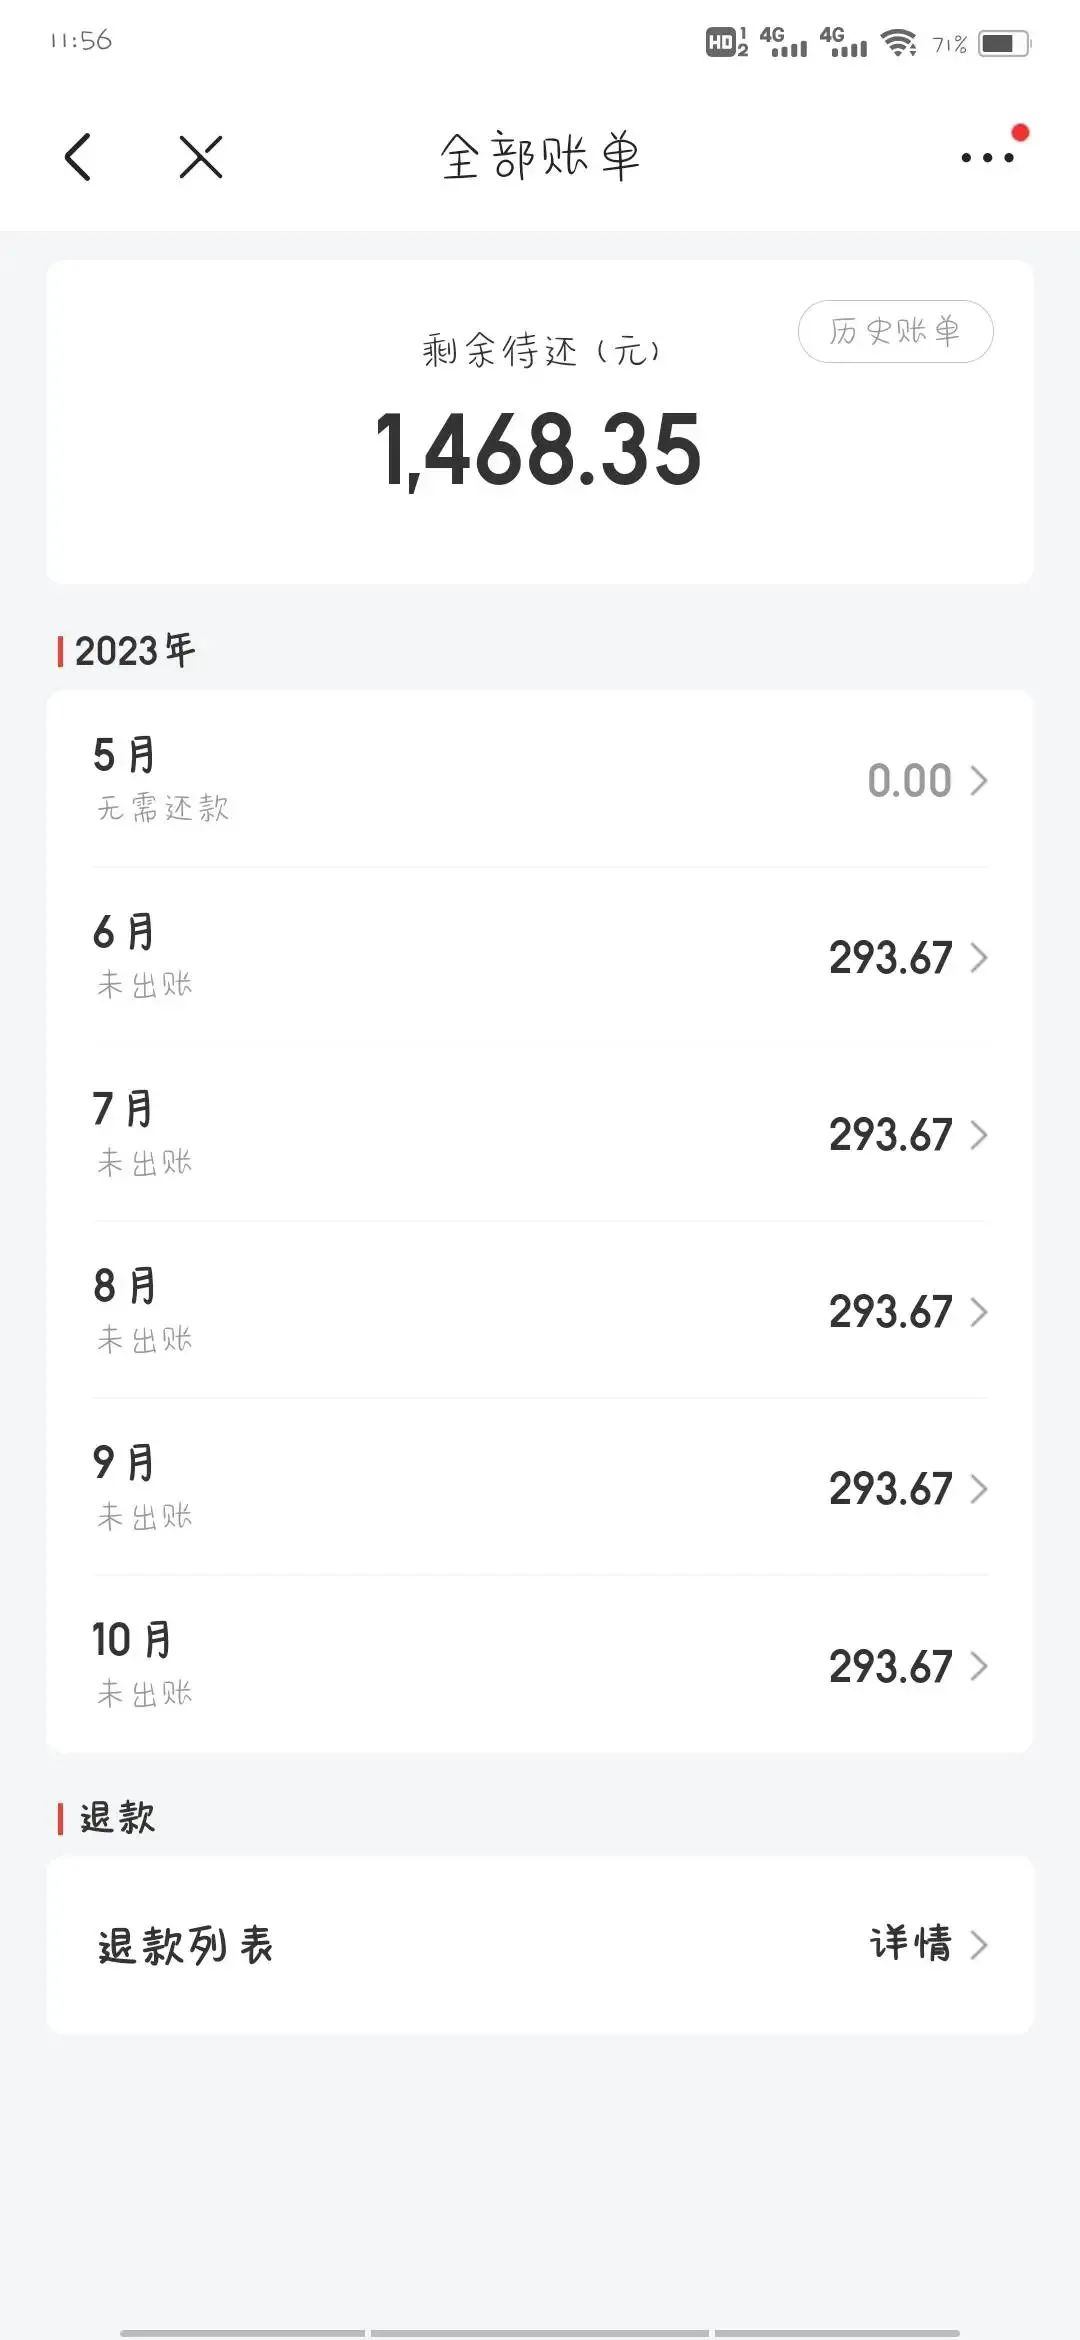Tap the 全部账单 page title
Viewport: 1080px width, 2340px height.
click(540, 157)
